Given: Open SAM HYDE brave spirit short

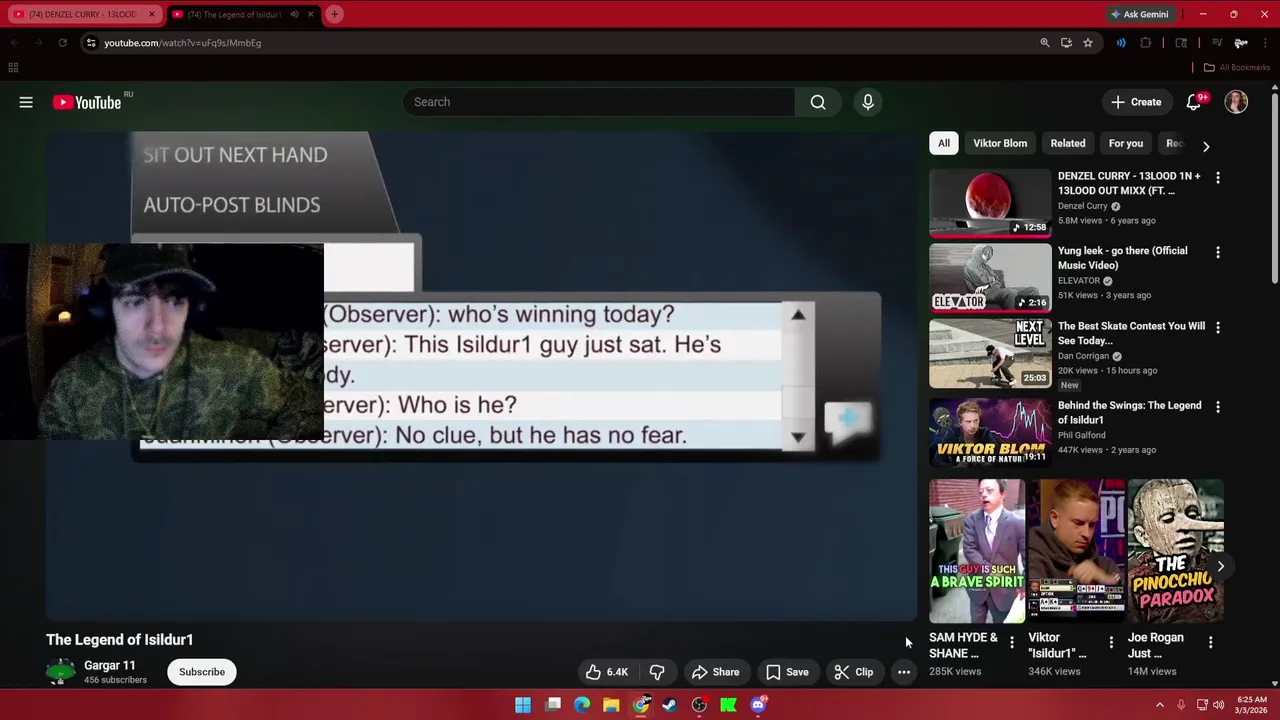Looking at the screenshot, I should click(x=977, y=551).
